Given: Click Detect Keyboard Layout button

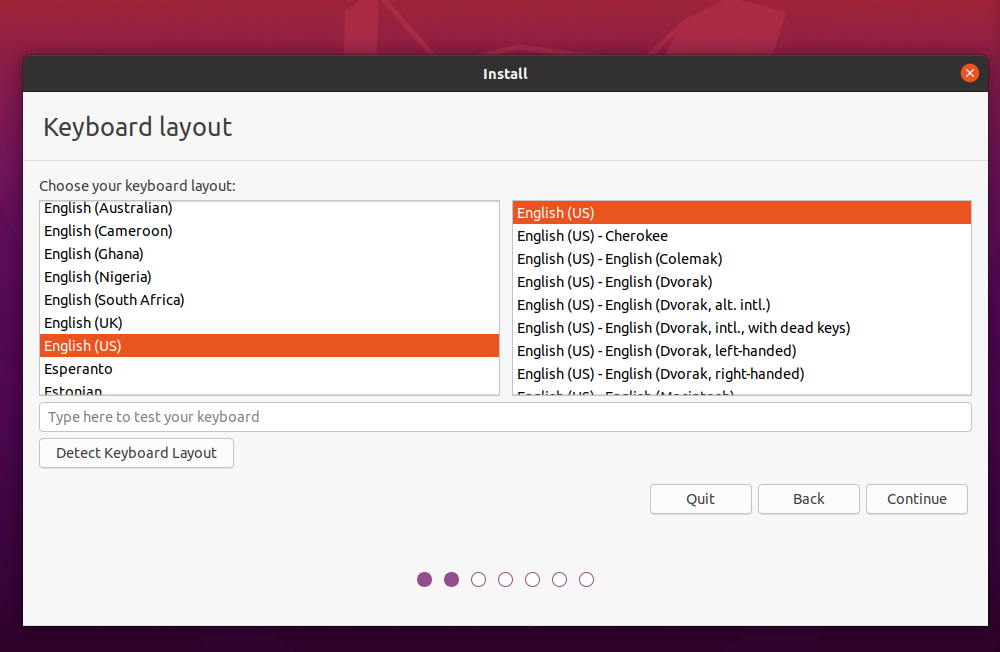Looking at the screenshot, I should [136, 453].
